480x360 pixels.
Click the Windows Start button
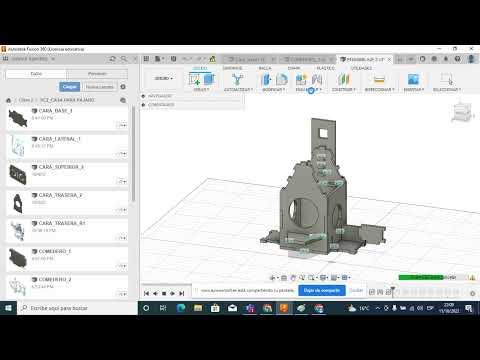point(8,308)
